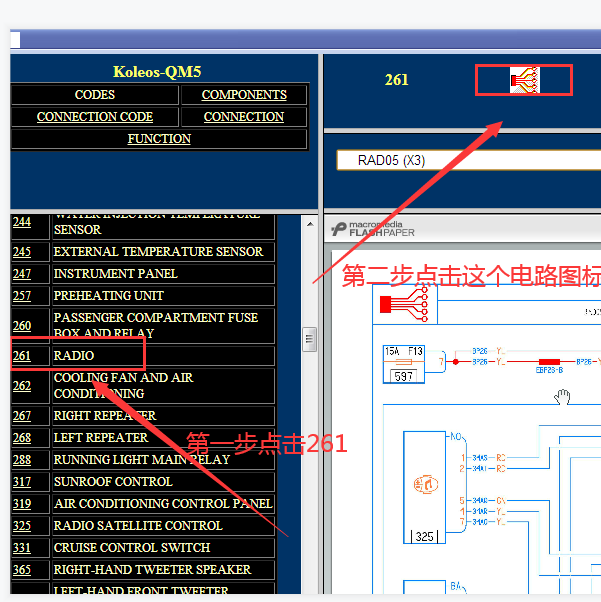This screenshot has width=601, height=602.
Task: Open component code 244 link
Action: (x=22, y=222)
